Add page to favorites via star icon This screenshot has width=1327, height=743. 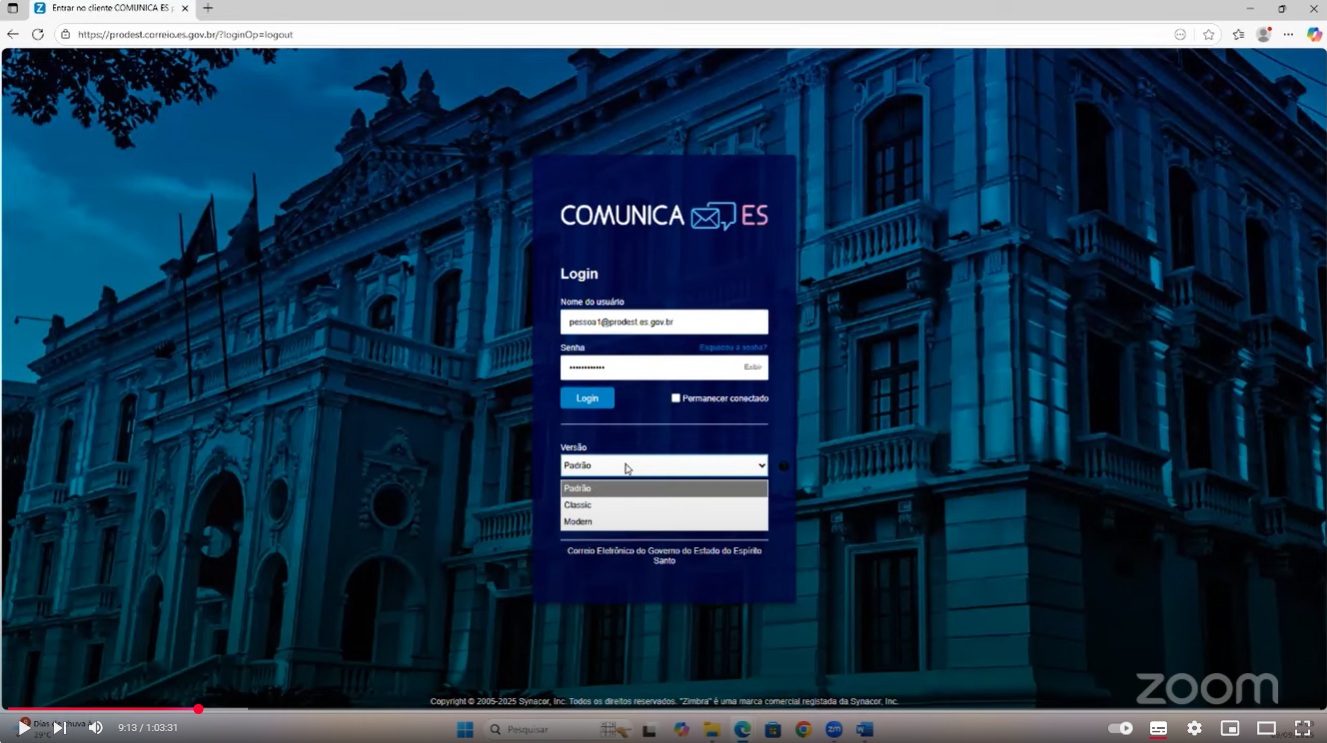[x=1209, y=34]
